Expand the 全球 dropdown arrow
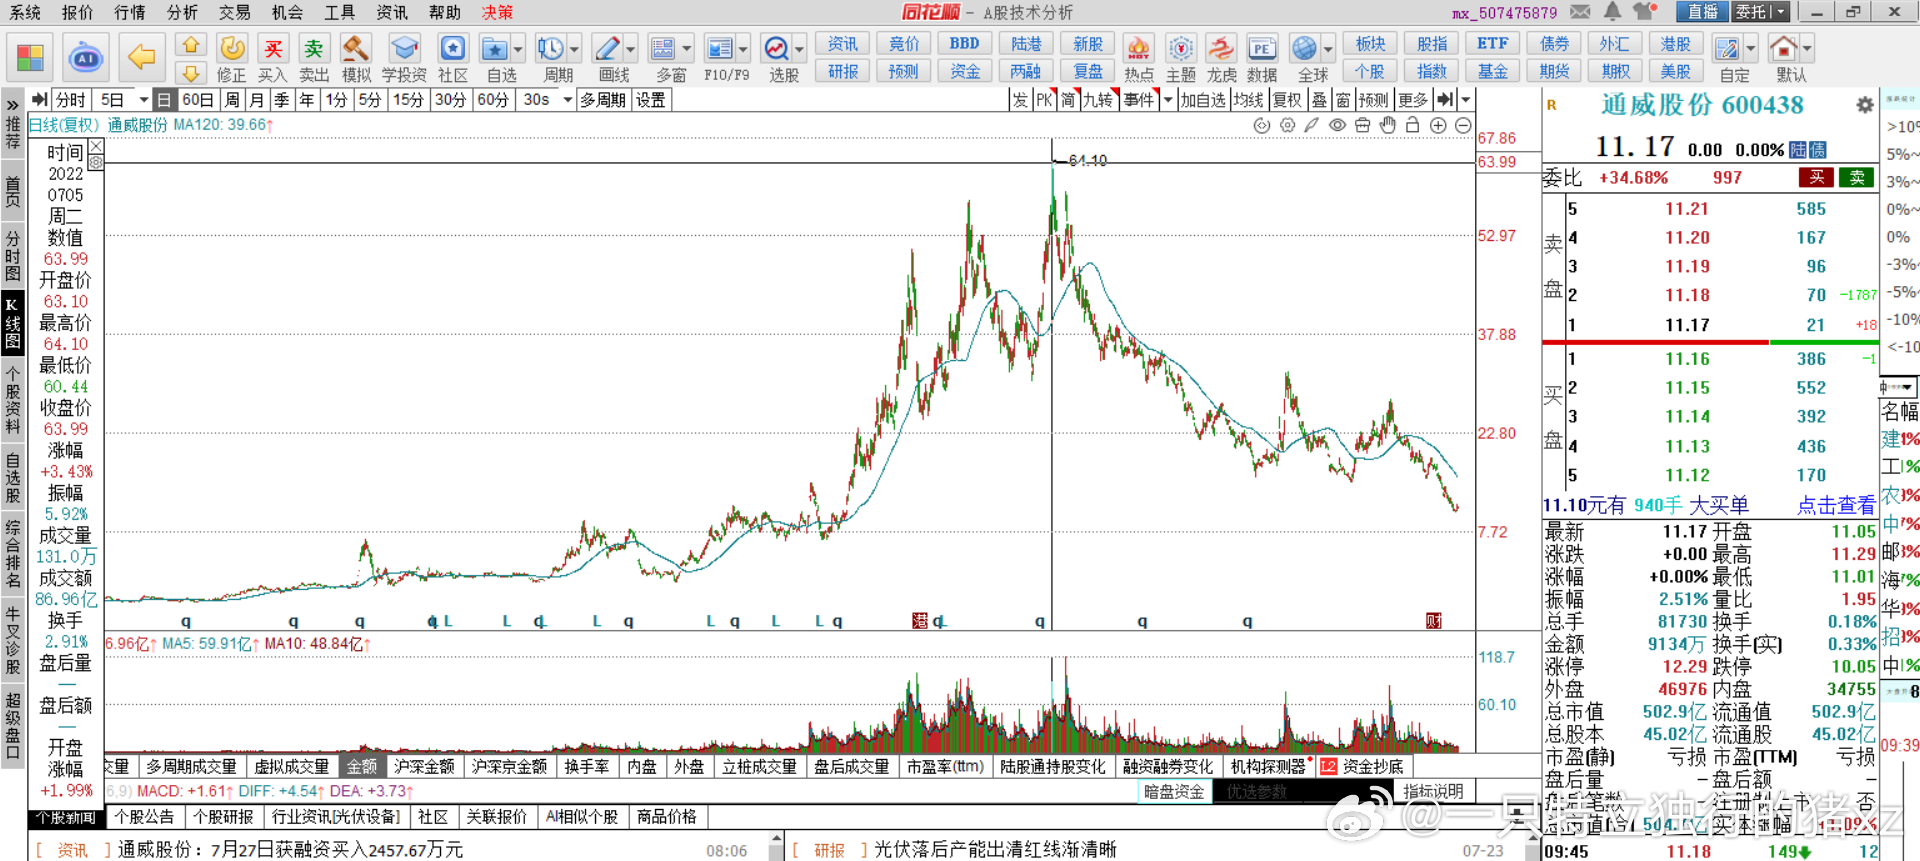This screenshot has height=861, width=1920. point(1329,48)
